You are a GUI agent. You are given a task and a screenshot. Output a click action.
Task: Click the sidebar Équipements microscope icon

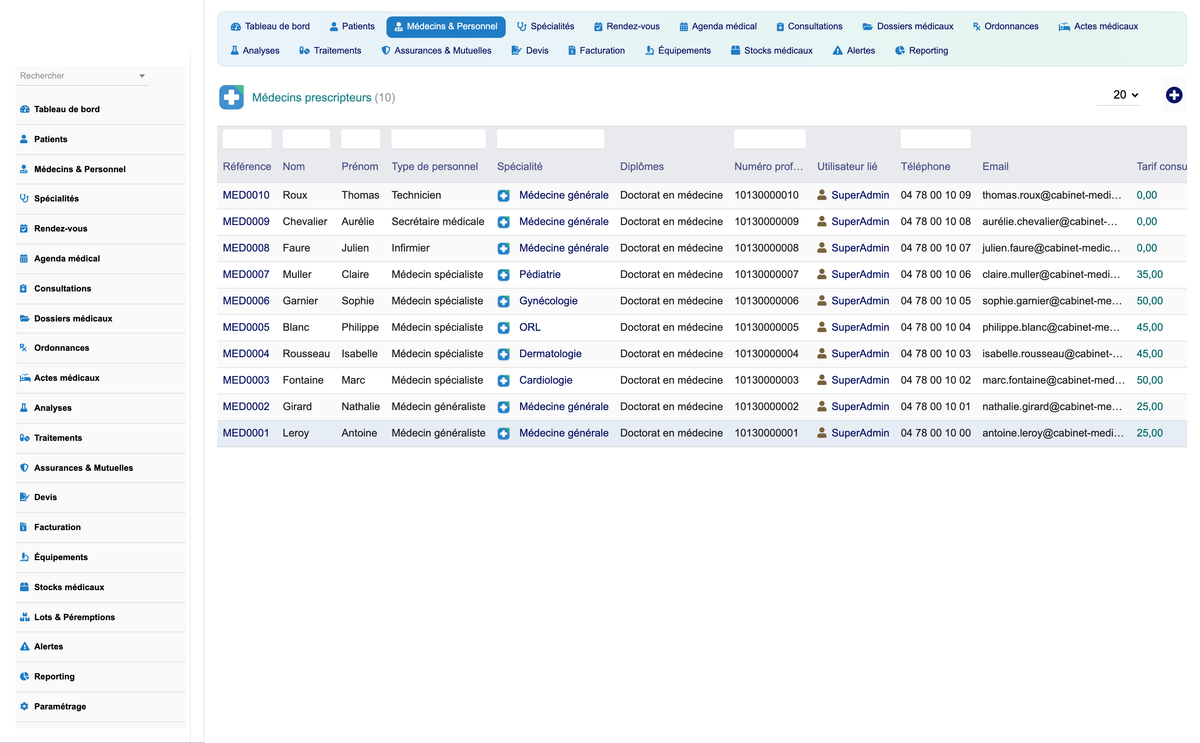25,557
